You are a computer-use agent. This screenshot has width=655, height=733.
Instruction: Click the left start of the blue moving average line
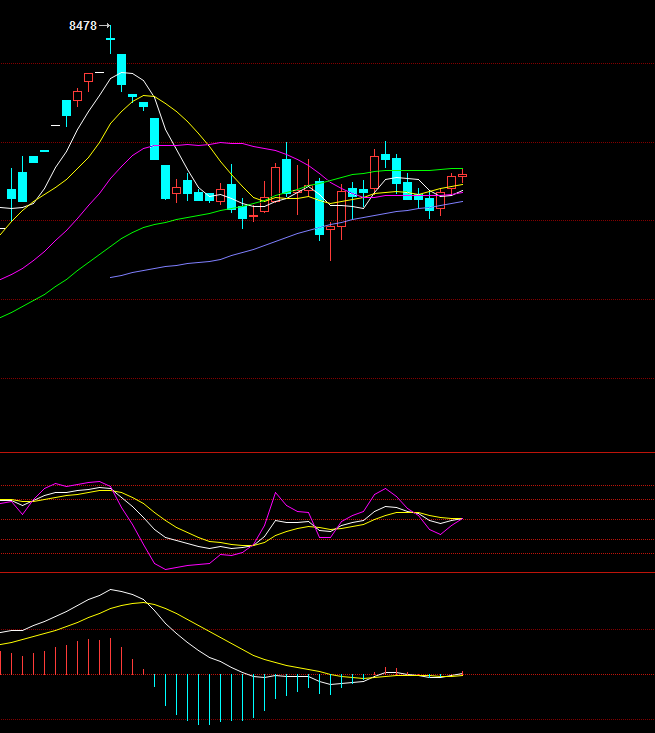pyautogui.click(x=111, y=277)
